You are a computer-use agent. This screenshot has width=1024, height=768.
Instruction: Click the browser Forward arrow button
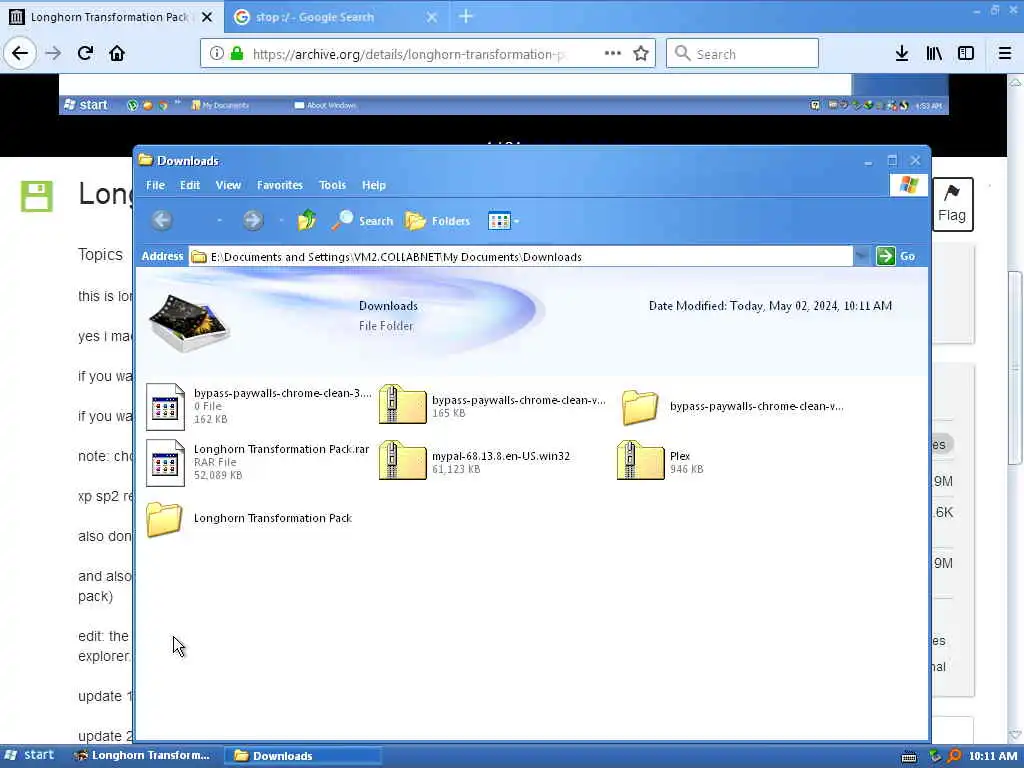tap(53, 54)
